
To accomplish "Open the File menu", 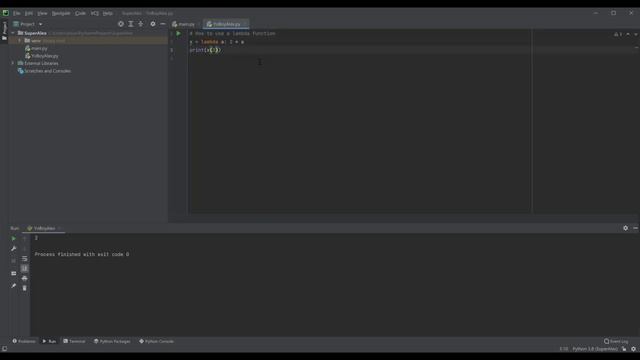I will [x=17, y=13].
